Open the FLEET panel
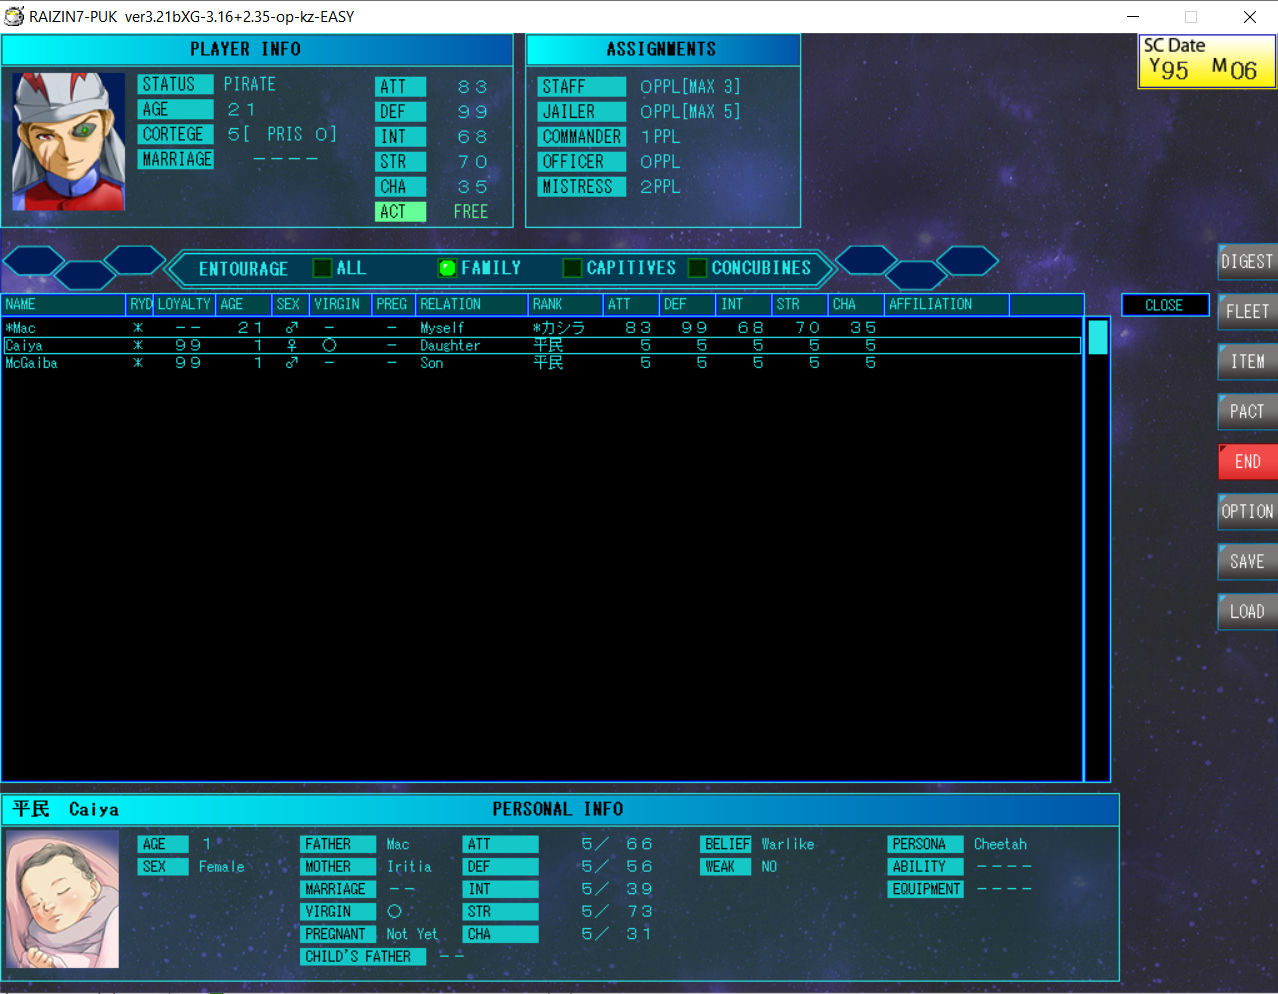The height and width of the screenshot is (994, 1278). pos(1246,312)
